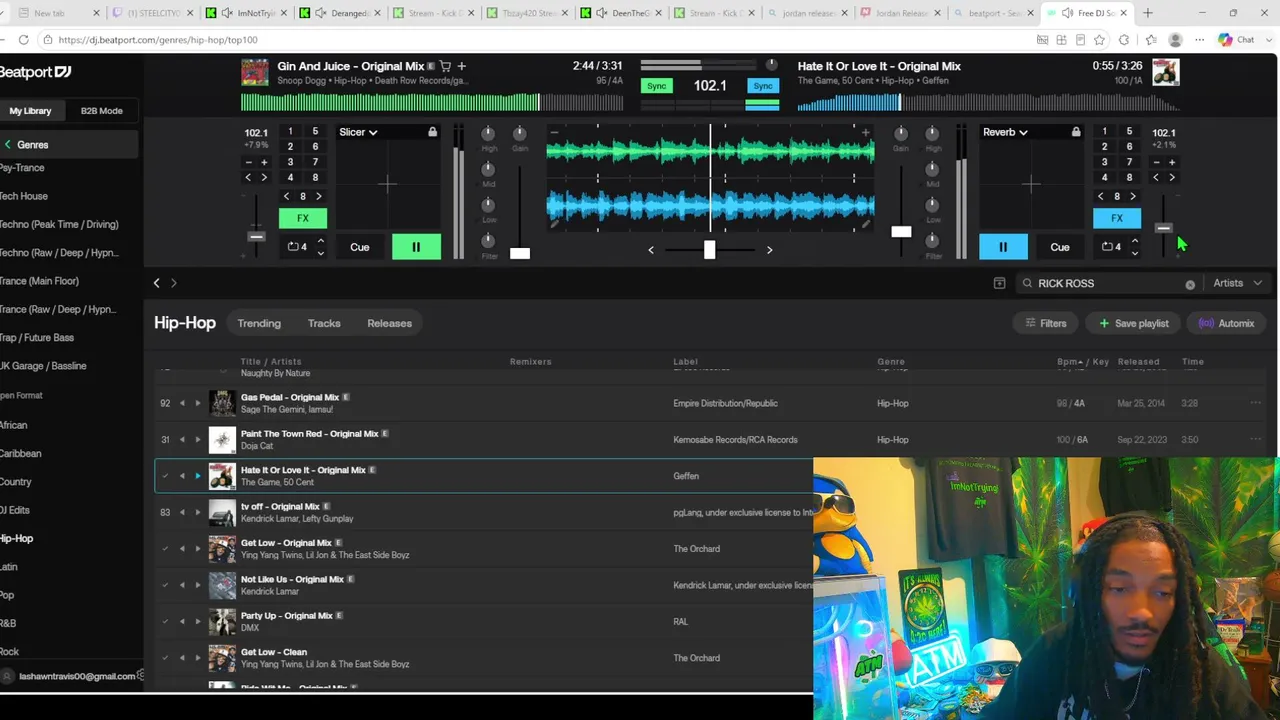Pause the right deck playback
Image resolution: width=1280 pixels, height=720 pixels.
click(x=1003, y=247)
